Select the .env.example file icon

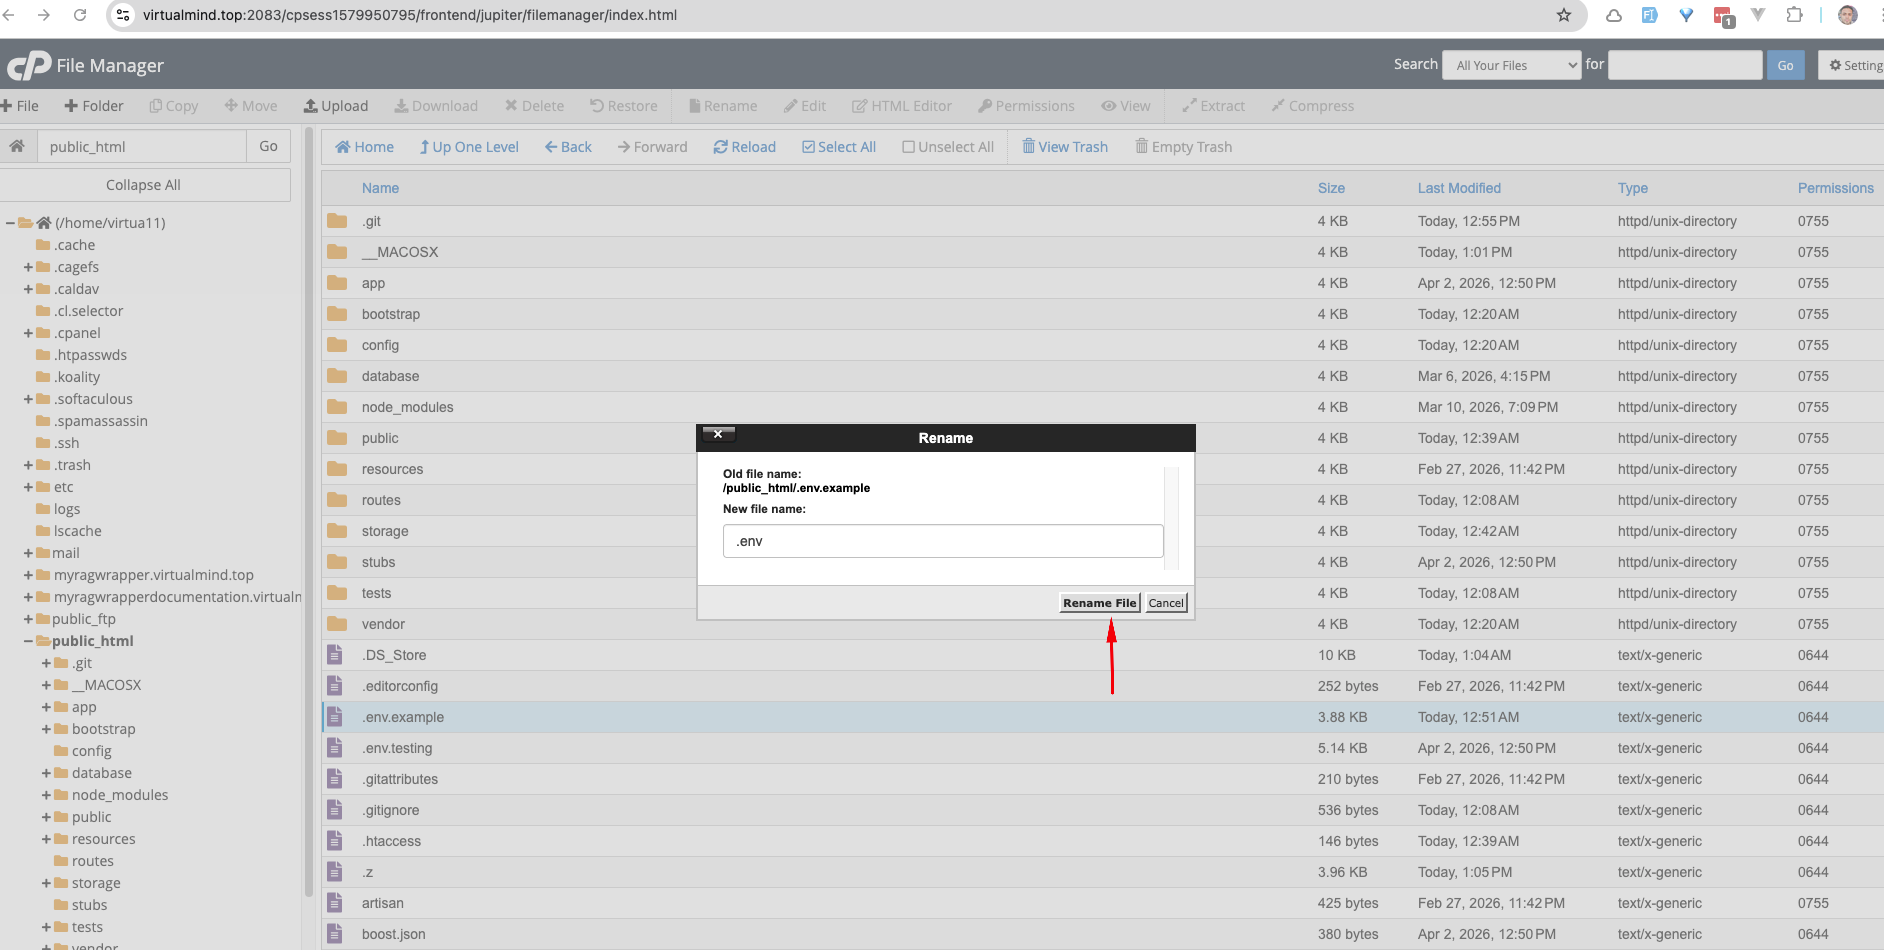click(335, 717)
